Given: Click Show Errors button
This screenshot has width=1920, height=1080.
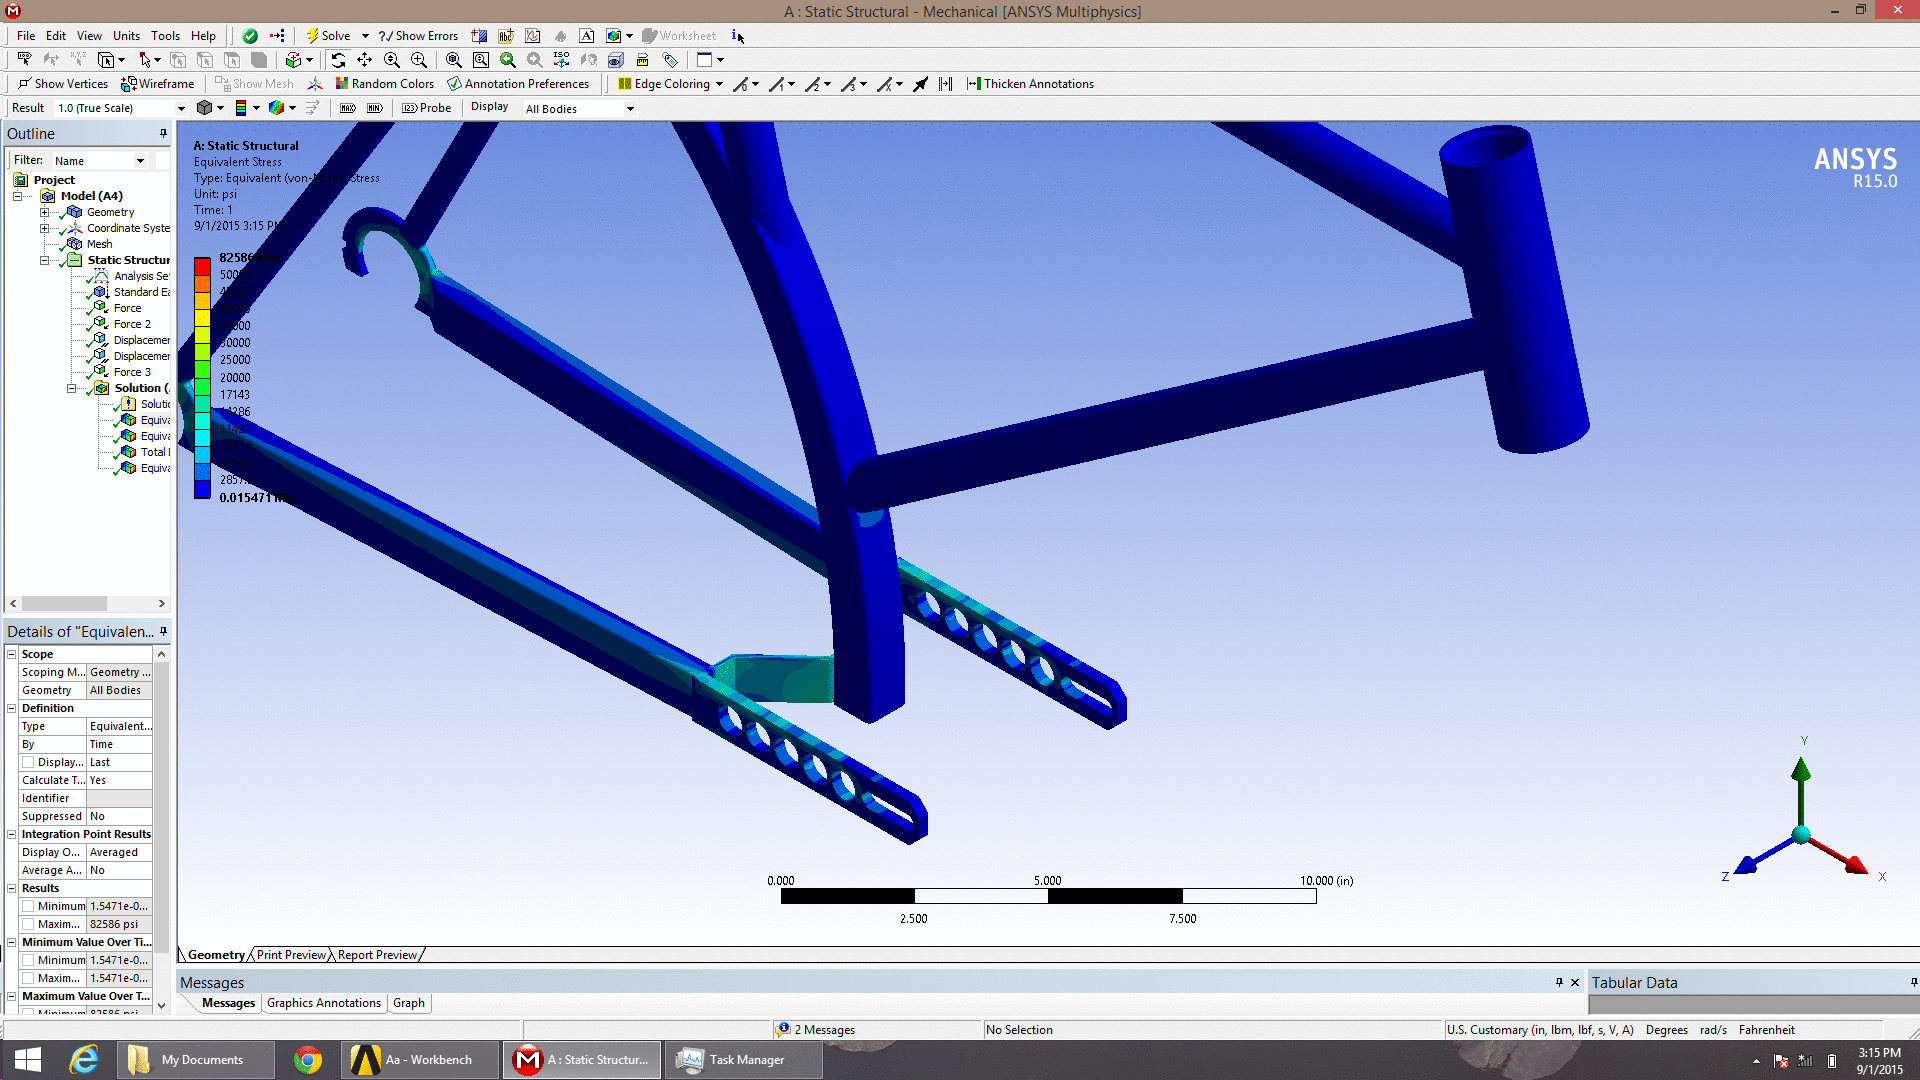Looking at the screenshot, I should click(x=418, y=36).
